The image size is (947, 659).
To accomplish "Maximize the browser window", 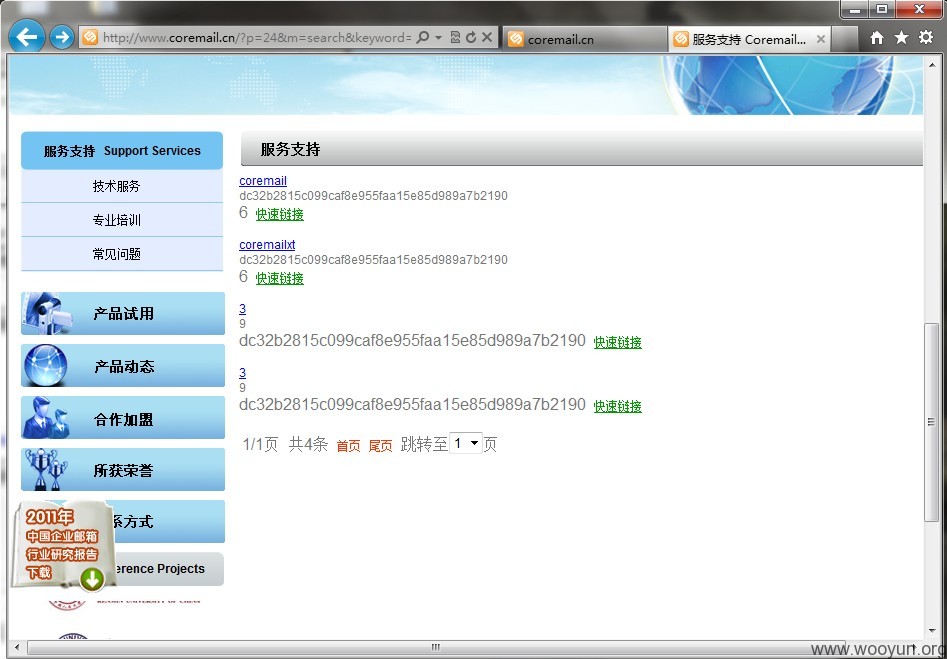I will click(x=882, y=10).
